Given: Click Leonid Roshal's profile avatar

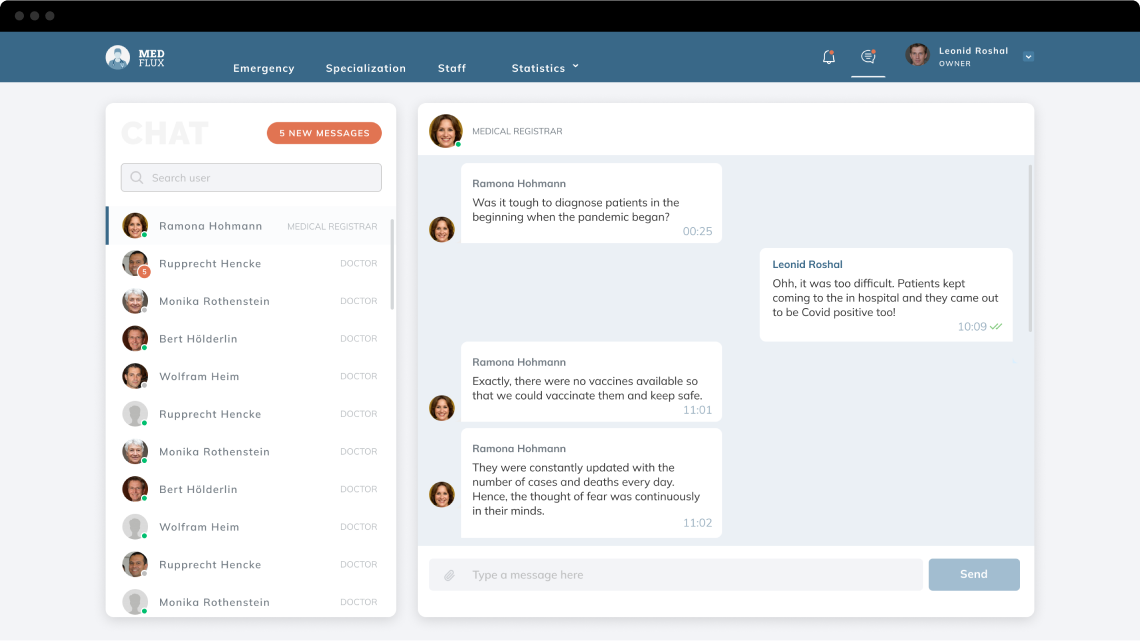Looking at the screenshot, I should [x=917, y=56].
